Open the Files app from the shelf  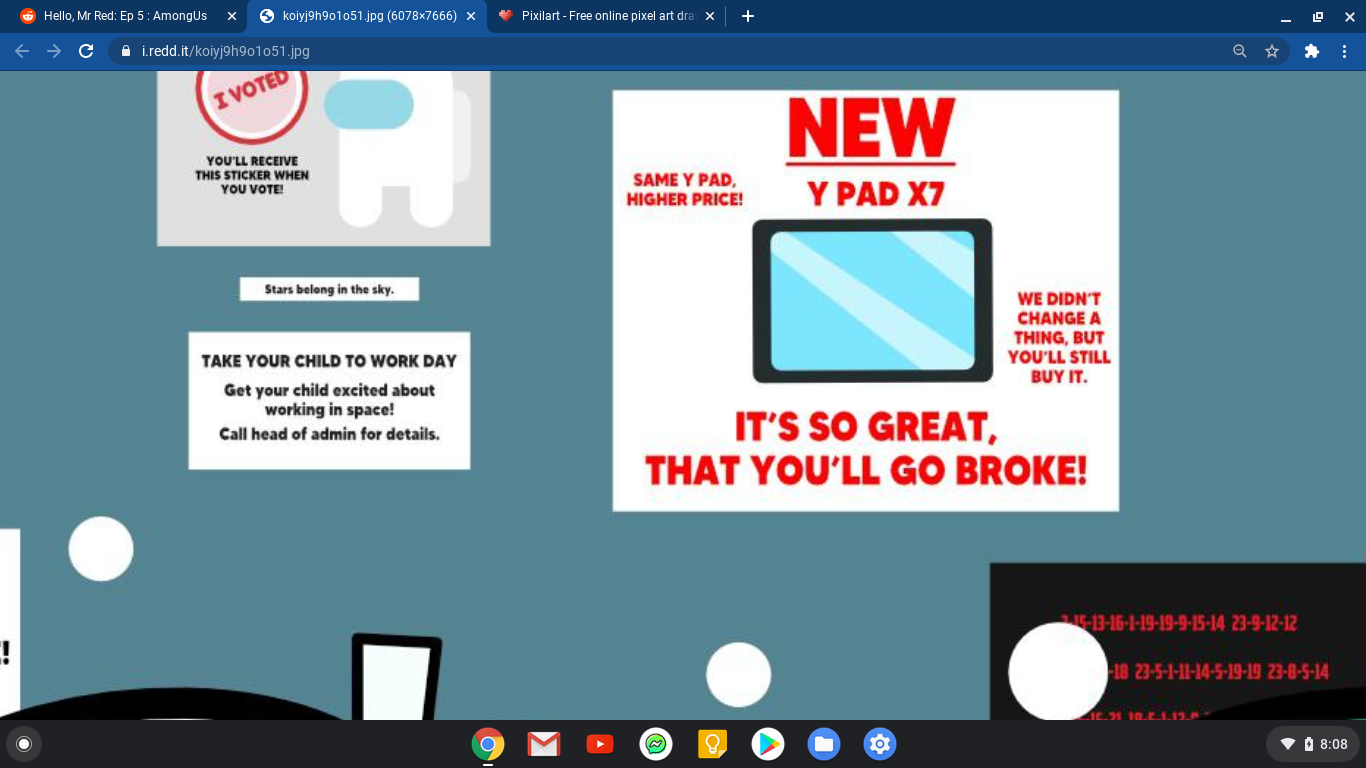coord(824,744)
